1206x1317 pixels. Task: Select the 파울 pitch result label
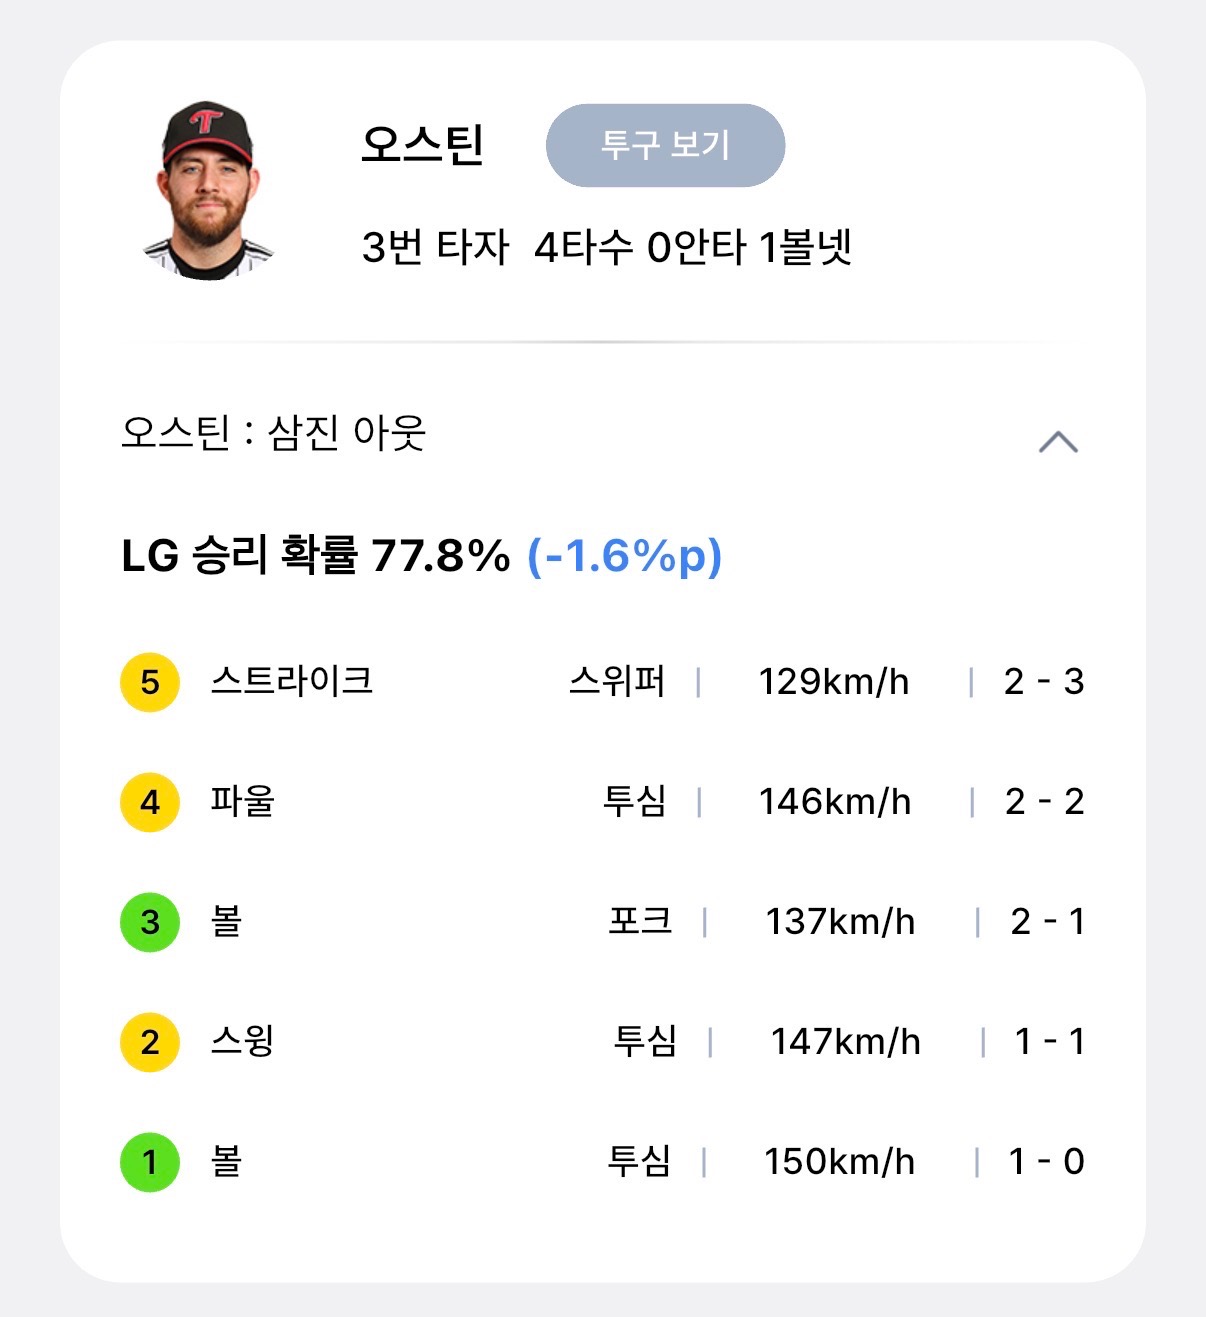(242, 801)
